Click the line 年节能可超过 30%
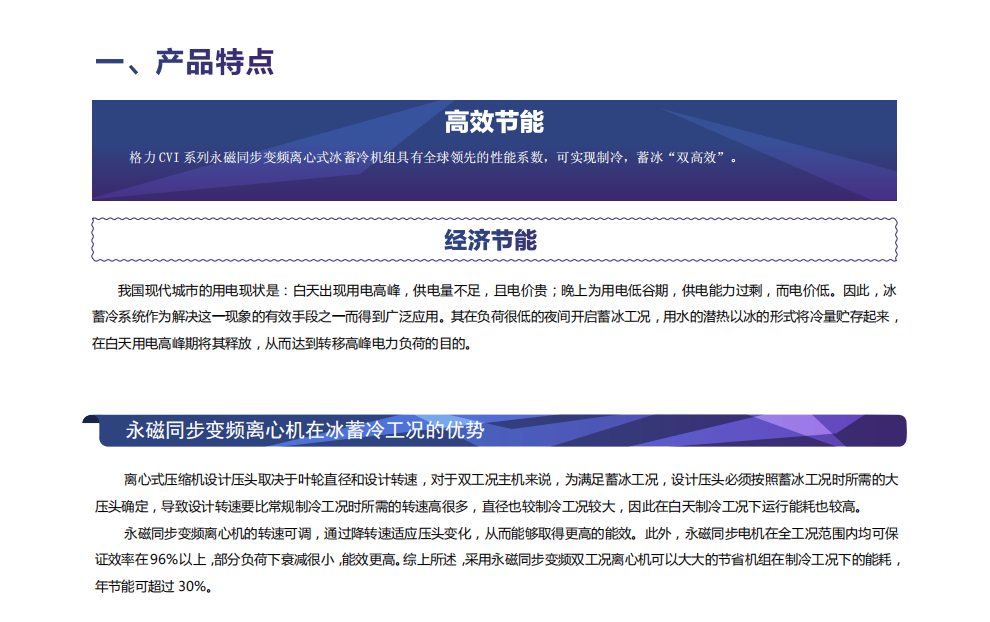The height and width of the screenshot is (622, 990). (x=153, y=587)
